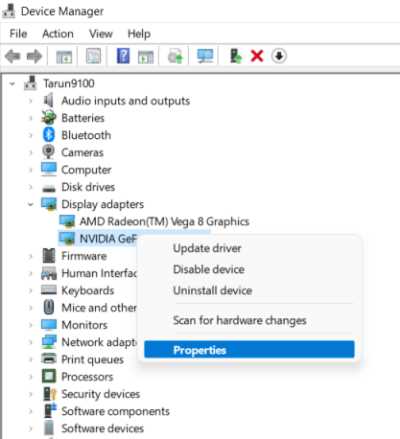400x439 pixels.
Task: Select the Keyboards text label
Action: 88,290
